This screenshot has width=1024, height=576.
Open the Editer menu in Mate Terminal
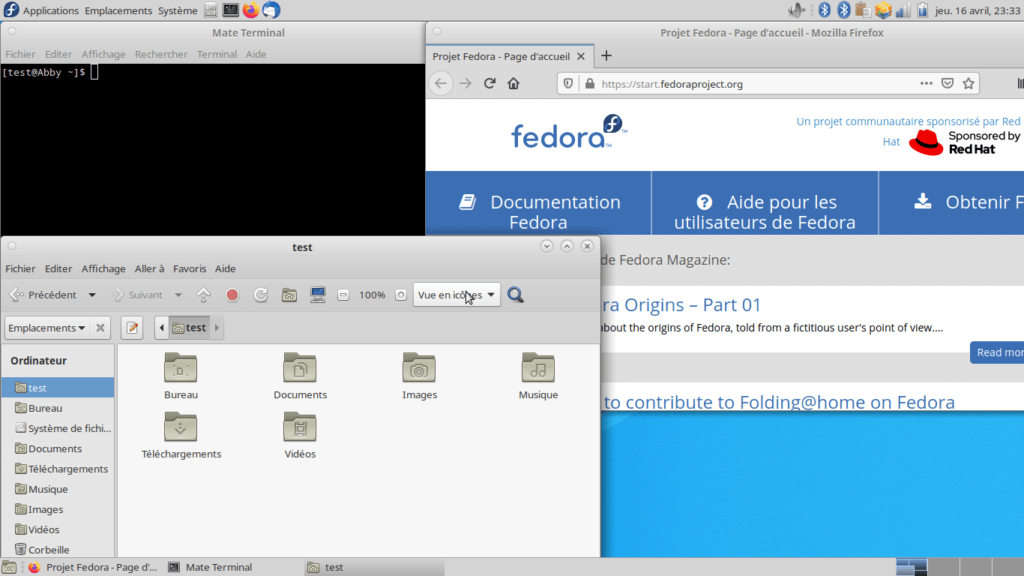pos(58,54)
